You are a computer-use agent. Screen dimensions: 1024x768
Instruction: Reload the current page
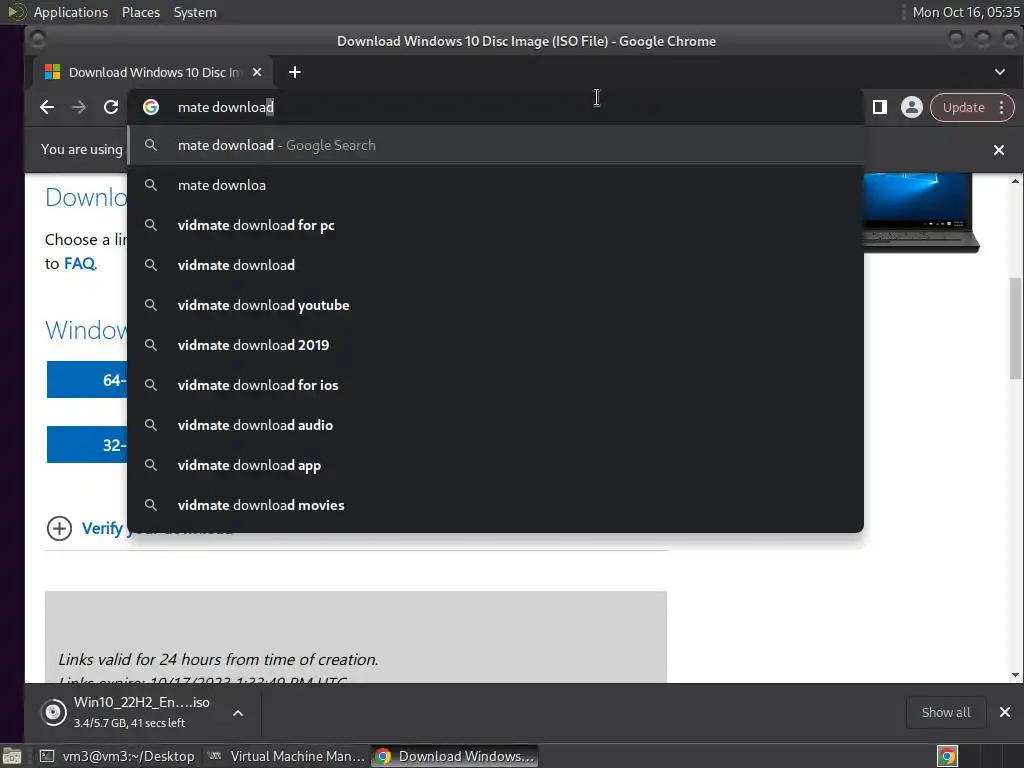click(x=111, y=107)
